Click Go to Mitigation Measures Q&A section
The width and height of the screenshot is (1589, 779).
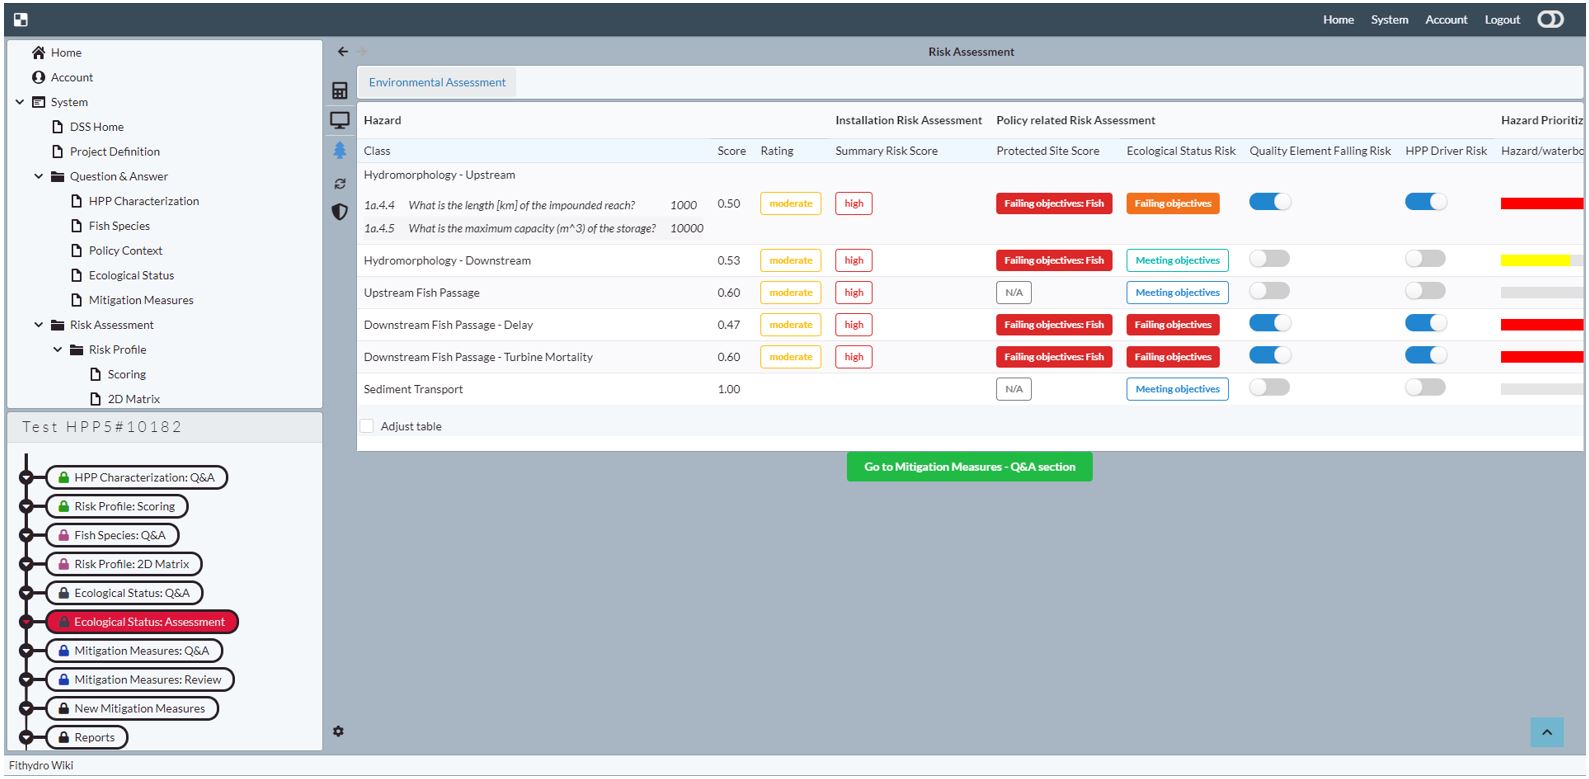pyautogui.click(x=969, y=467)
